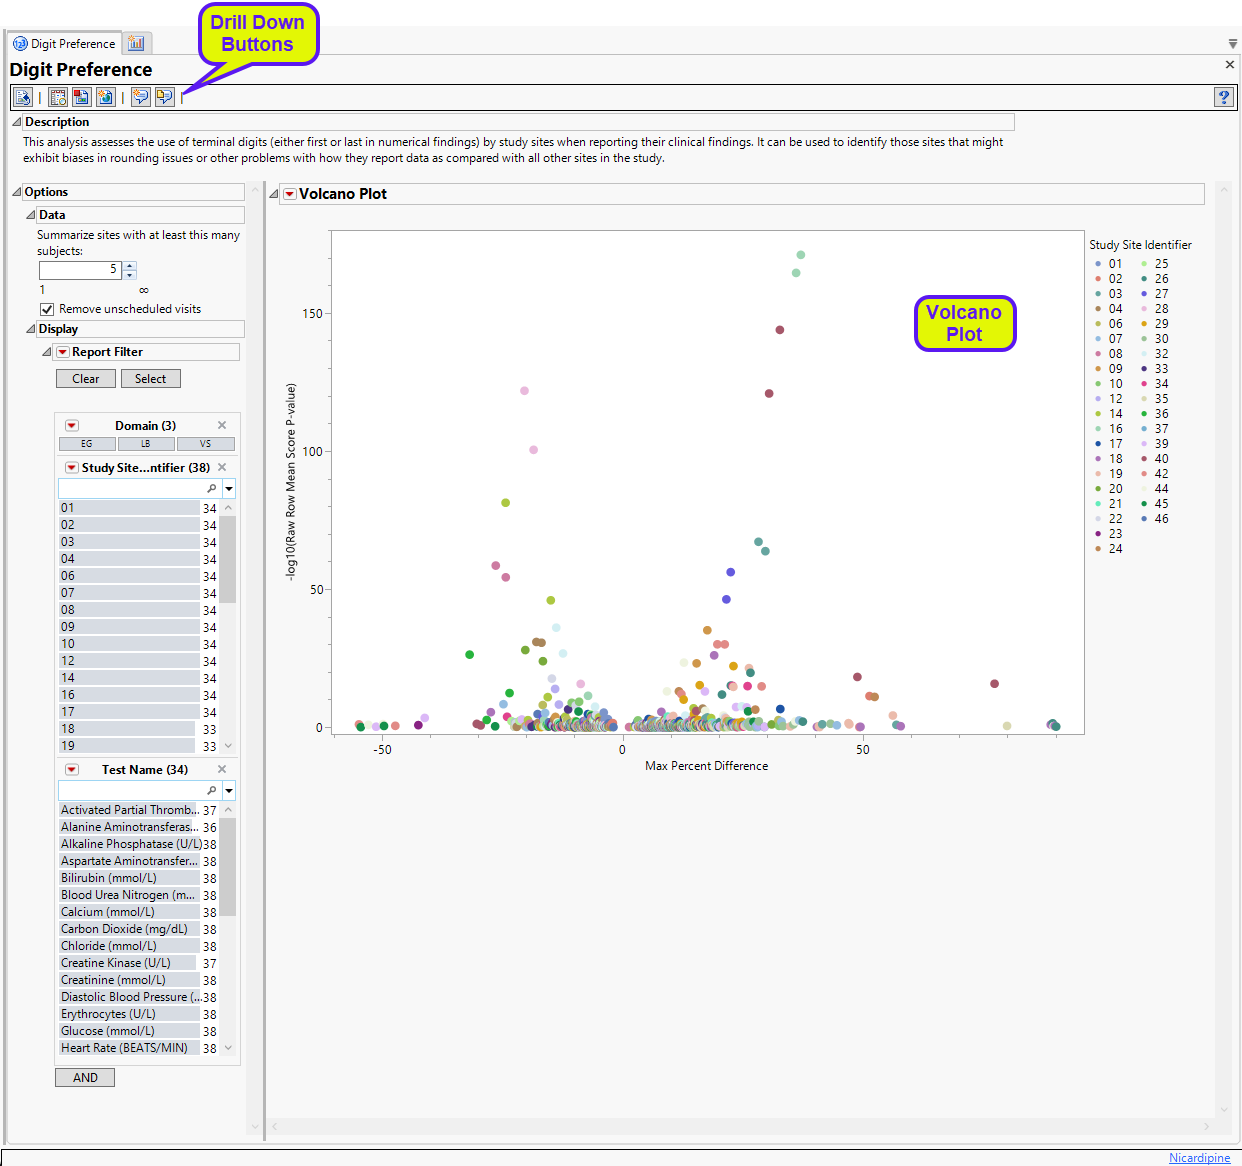Open the Study Site Identifier search dropdown arrow
The width and height of the screenshot is (1242, 1166).
pos(229,489)
